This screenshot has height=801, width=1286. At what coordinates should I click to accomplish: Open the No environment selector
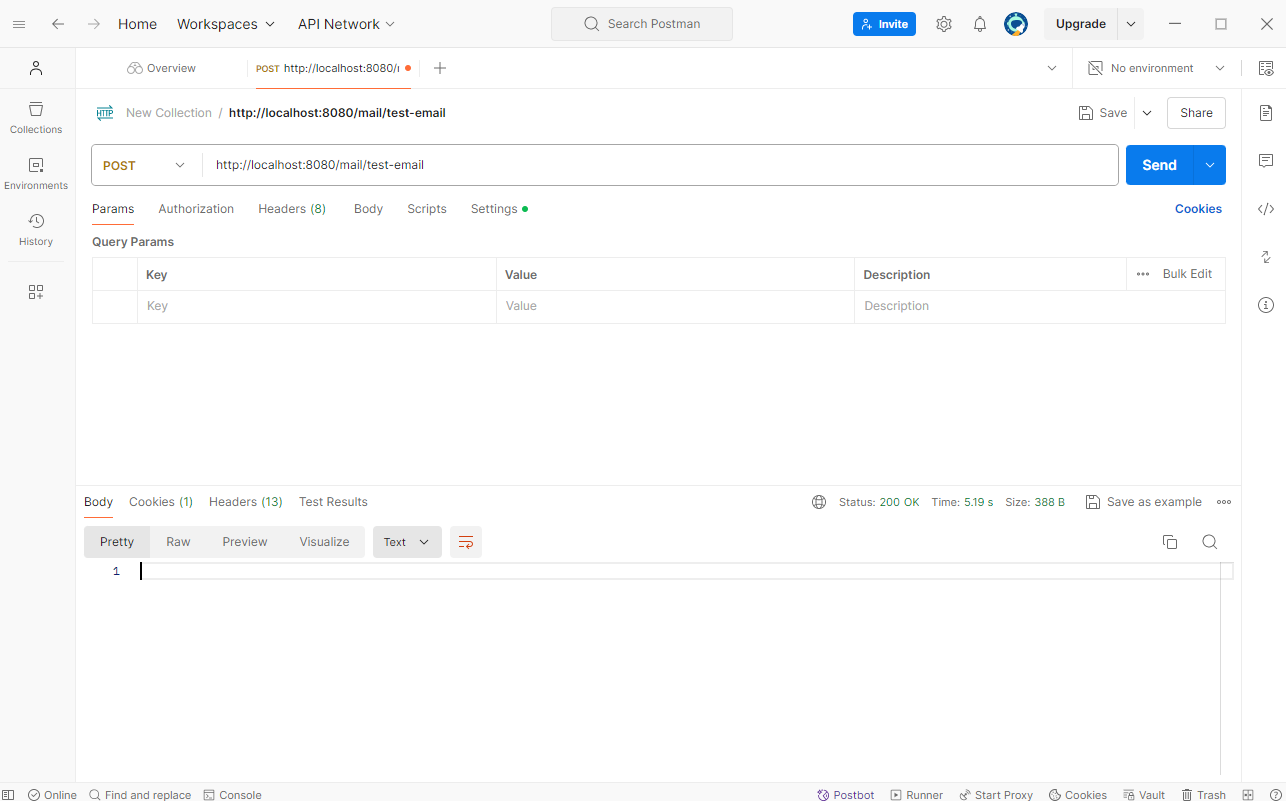point(1156,68)
